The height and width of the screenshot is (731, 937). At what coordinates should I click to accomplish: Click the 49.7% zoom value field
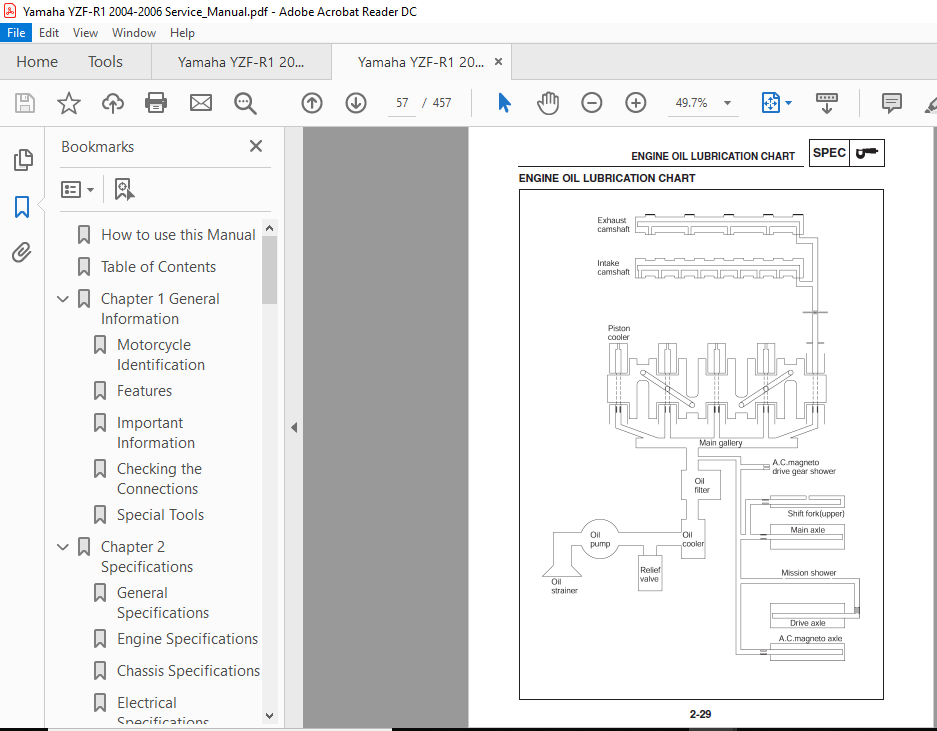coord(691,103)
